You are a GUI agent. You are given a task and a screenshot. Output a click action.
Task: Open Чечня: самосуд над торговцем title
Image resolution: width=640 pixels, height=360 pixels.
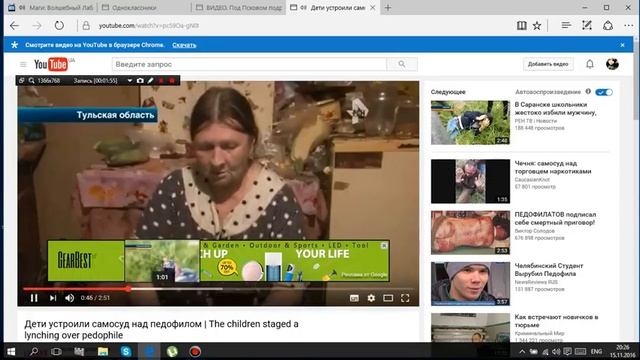553,167
